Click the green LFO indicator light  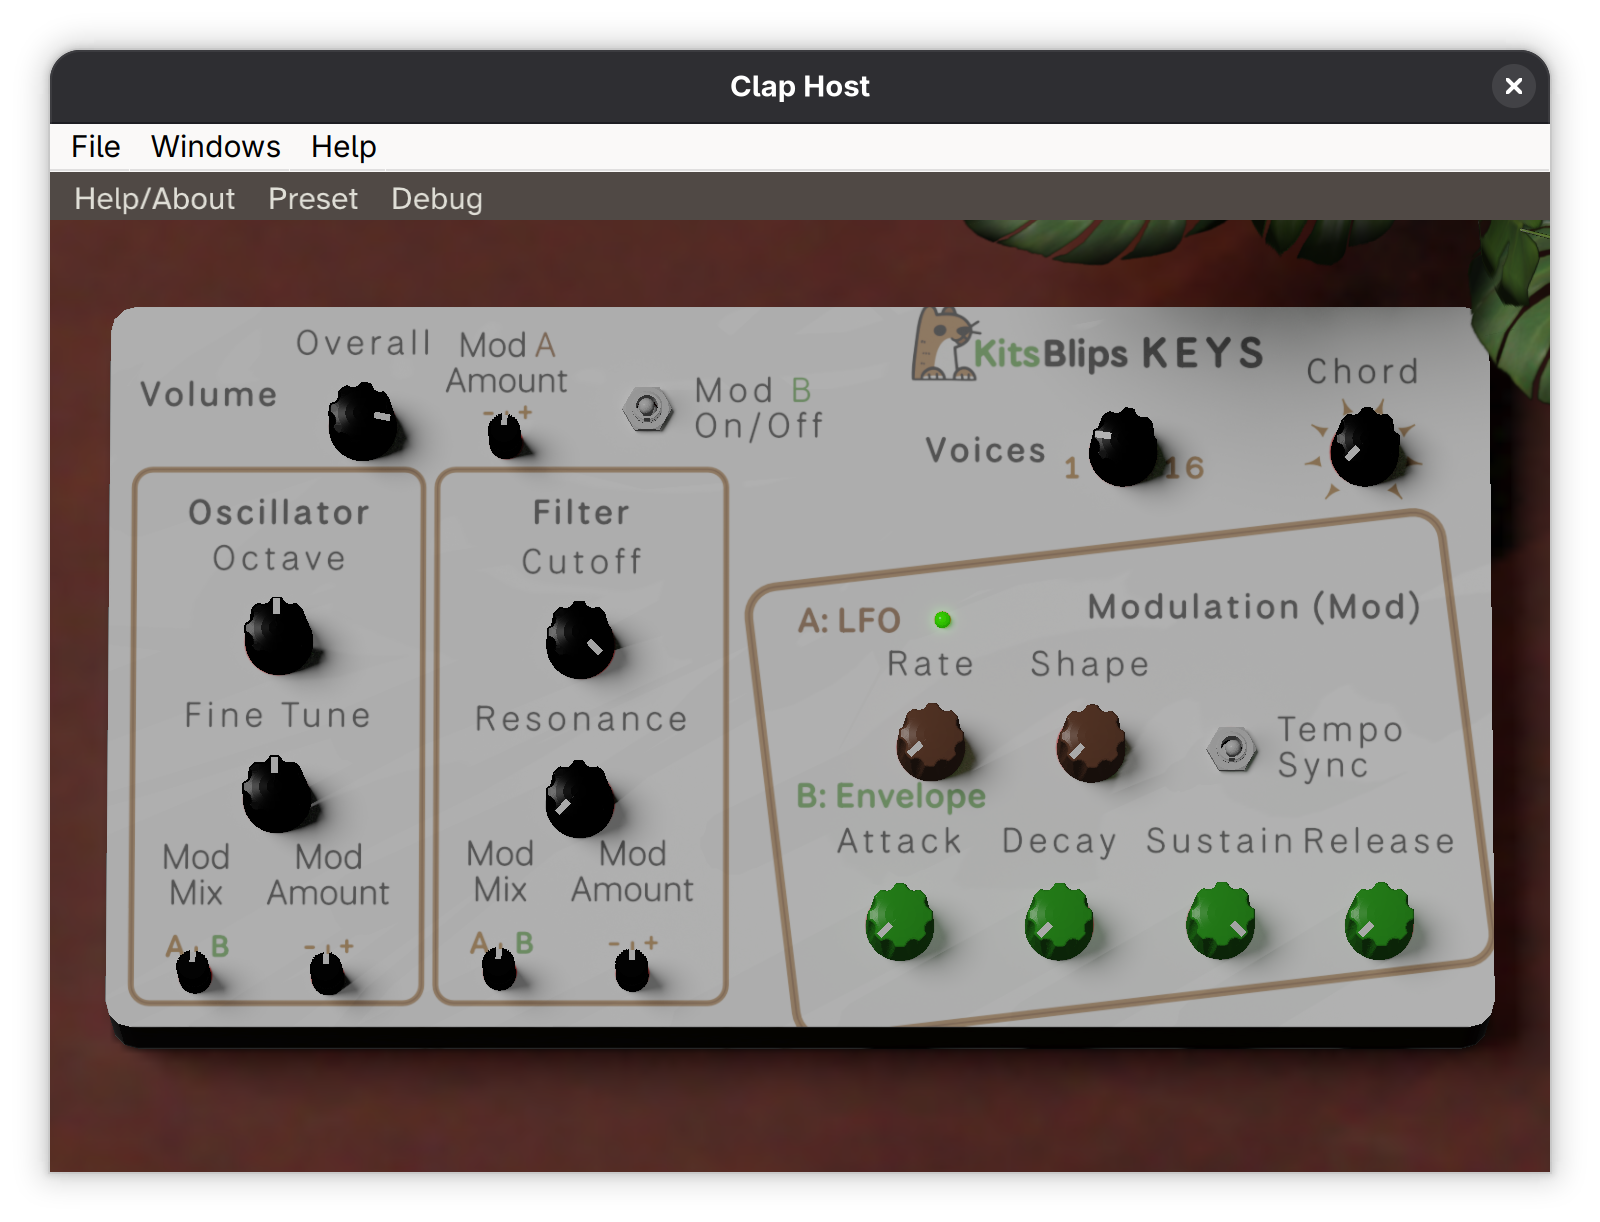pyautogui.click(x=942, y=620)
